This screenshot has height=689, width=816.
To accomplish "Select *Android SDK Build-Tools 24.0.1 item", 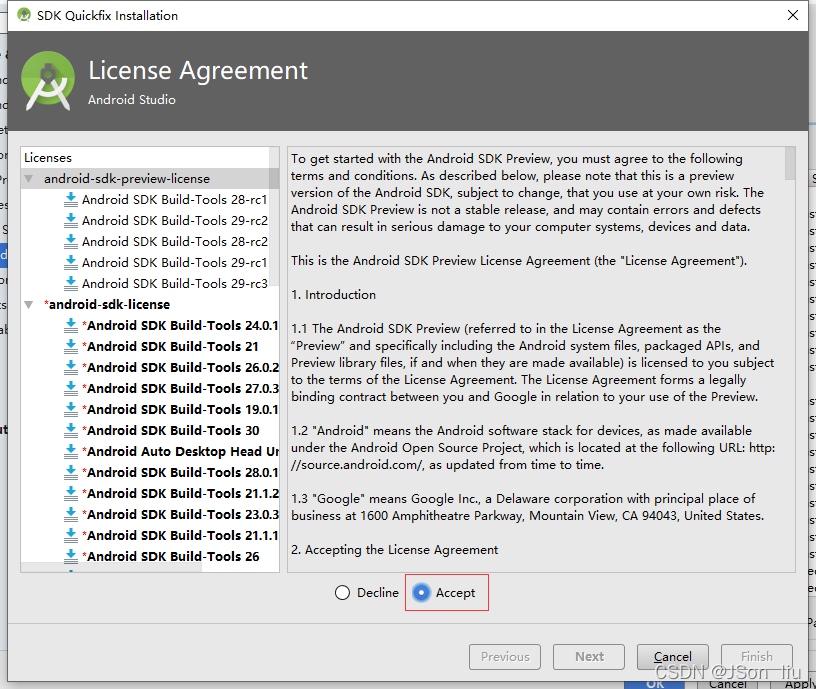I will pyautogui.click(x=180, y=326).
